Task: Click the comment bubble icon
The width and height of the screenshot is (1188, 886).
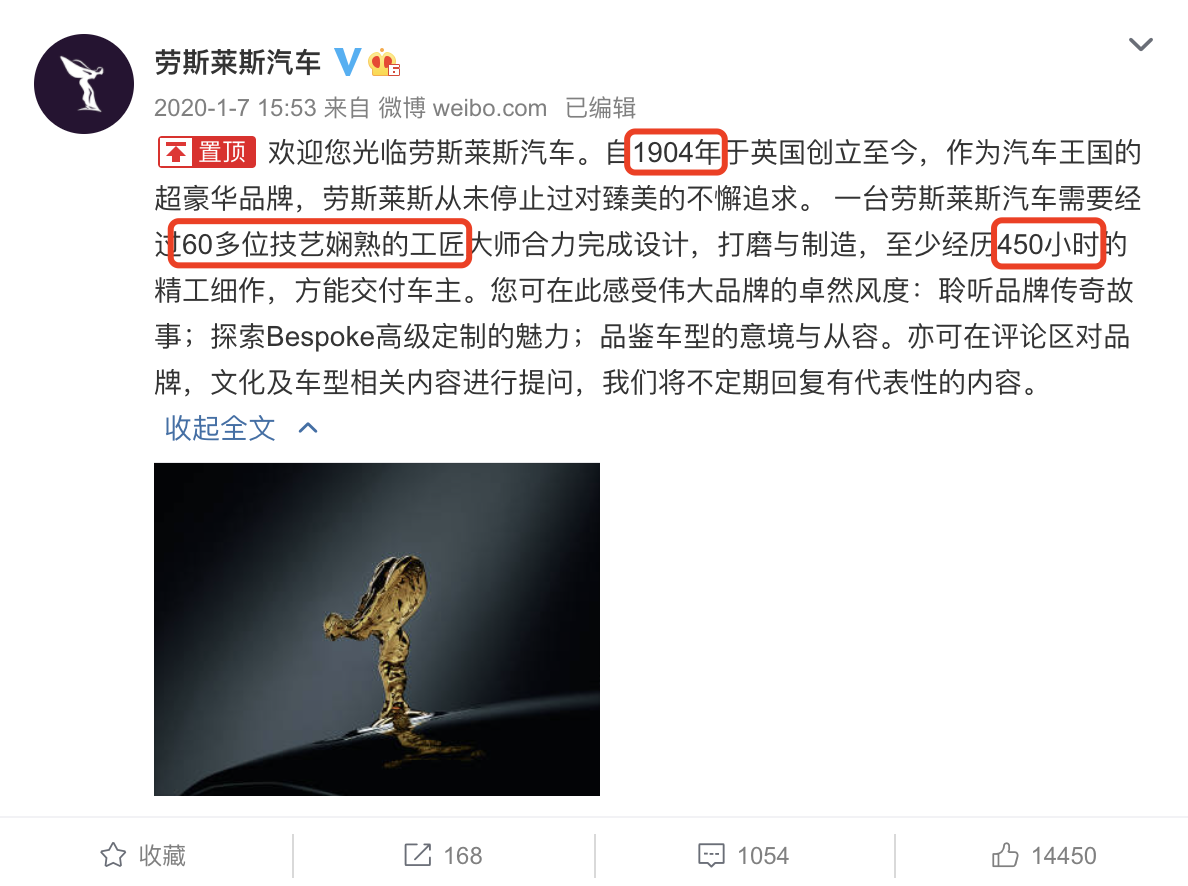Action: 711,856
